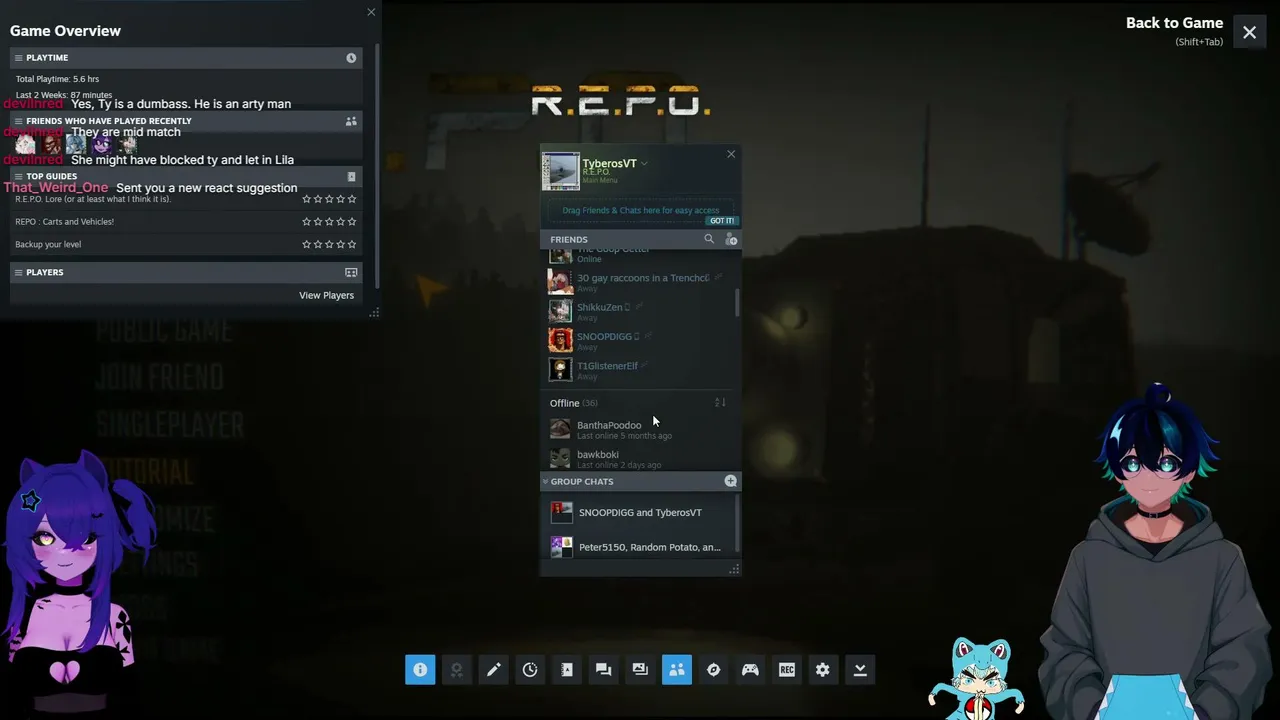1280x720 pixels.
Task: Click the View Players link
Action: (x=326, y=295)
